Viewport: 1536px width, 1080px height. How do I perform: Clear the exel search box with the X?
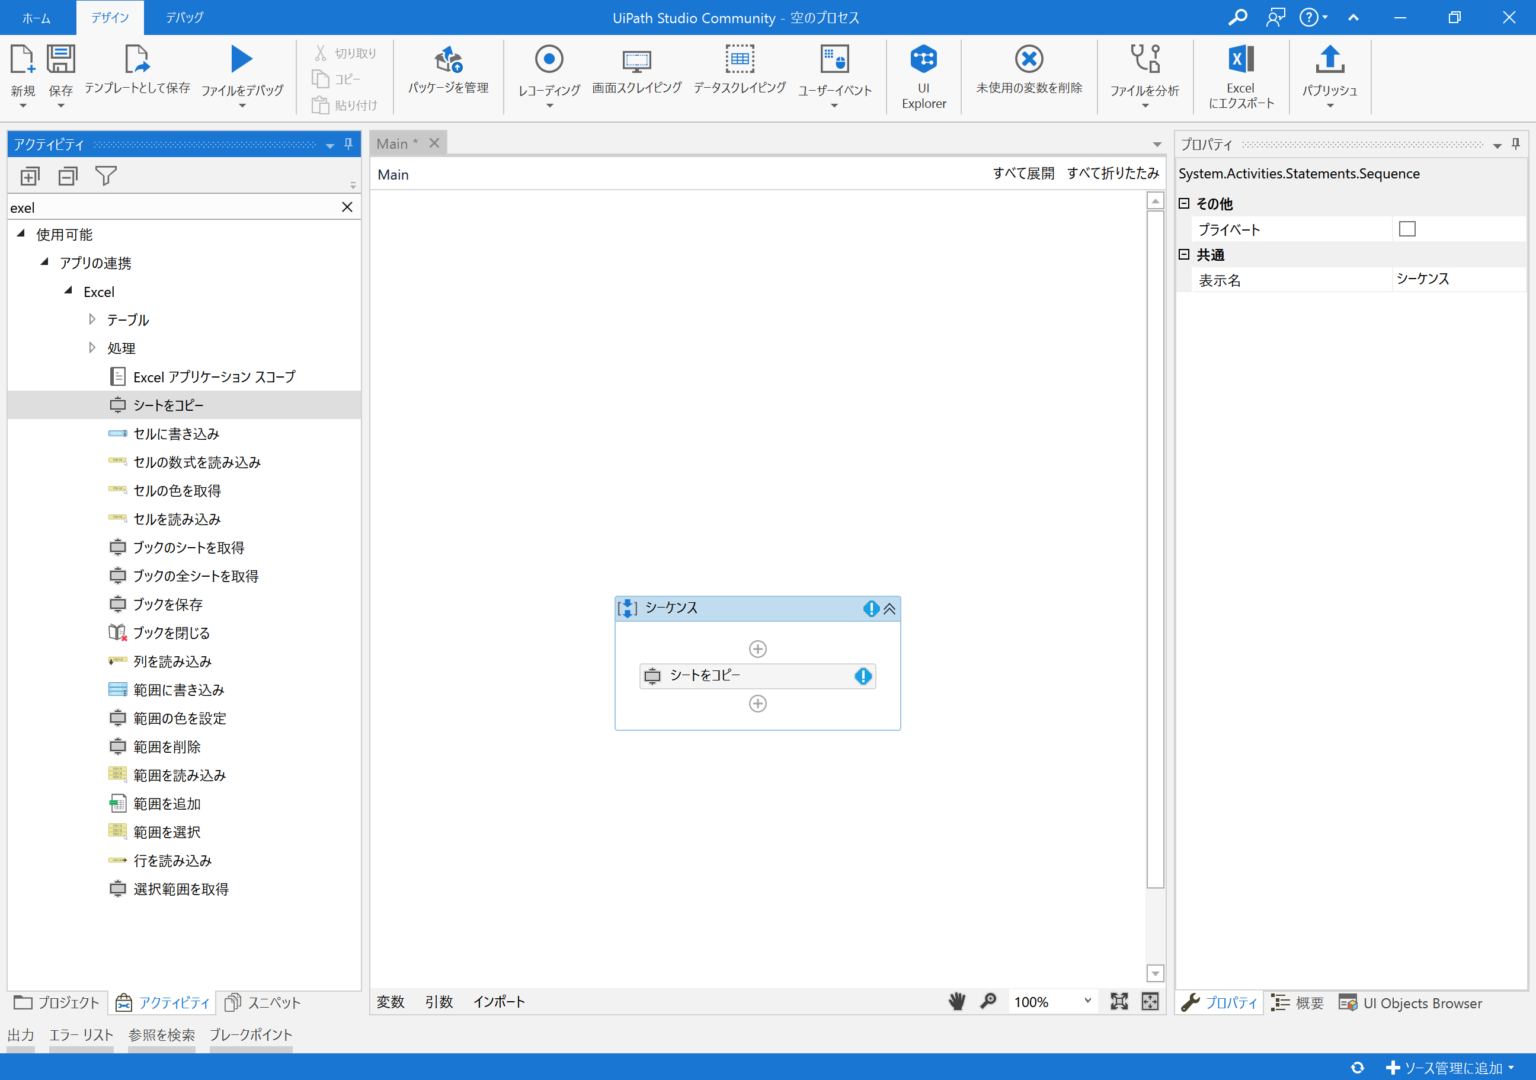pyautogui.click(x=347, y=207)
